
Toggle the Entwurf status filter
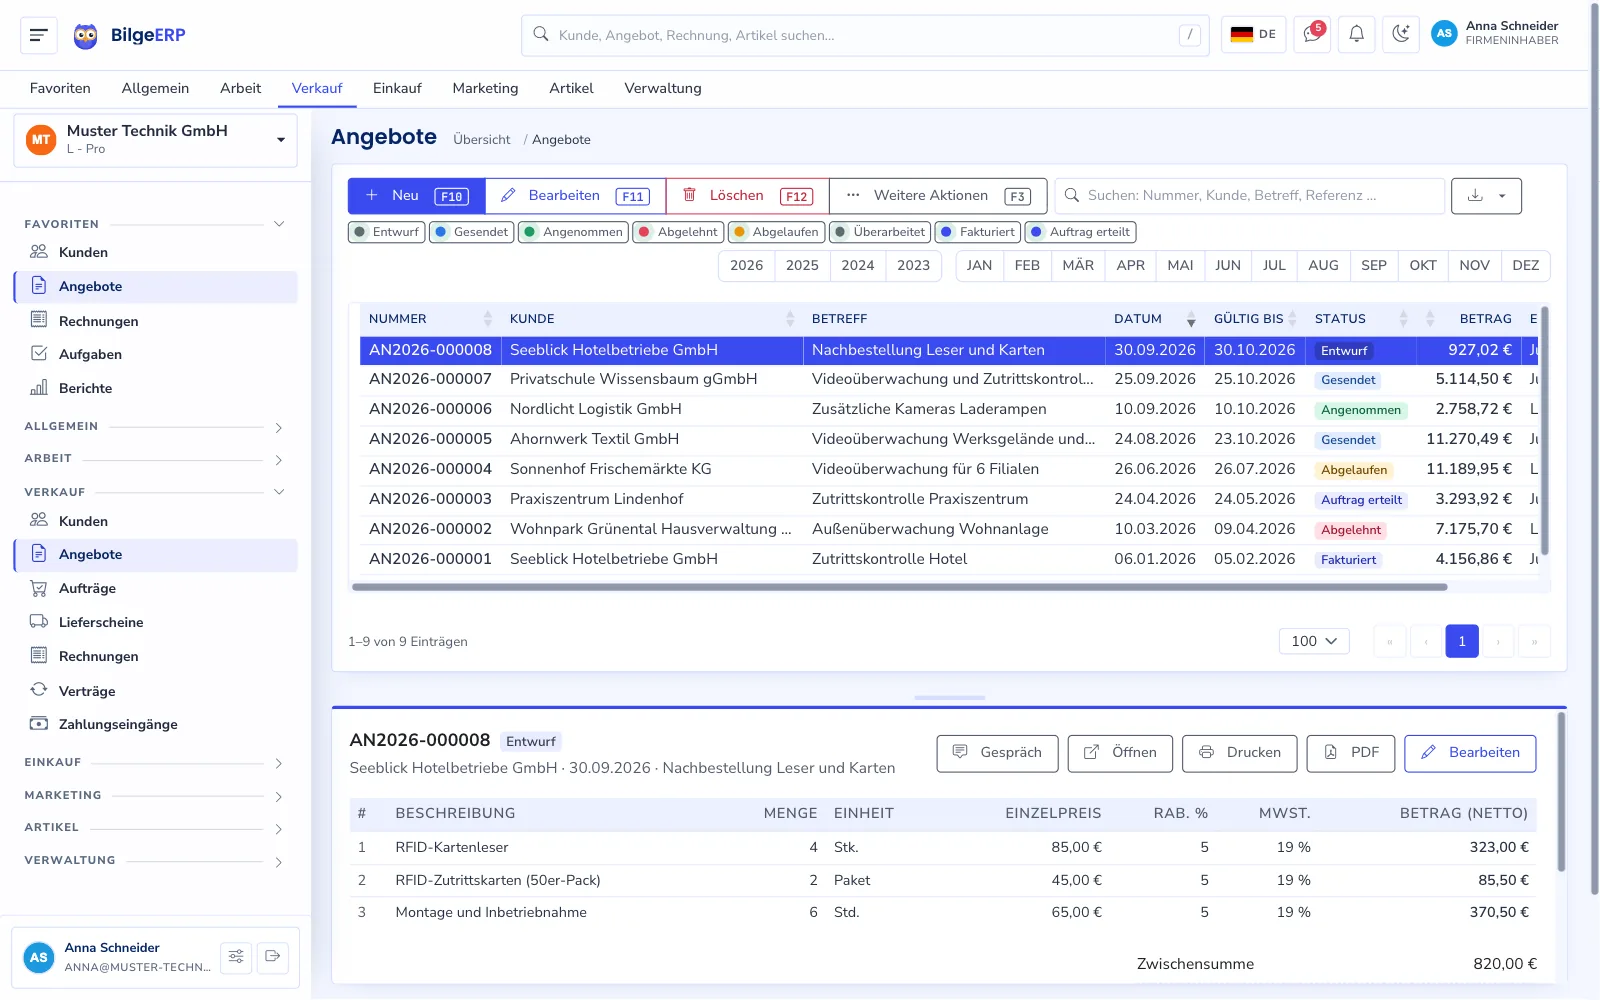387,232
